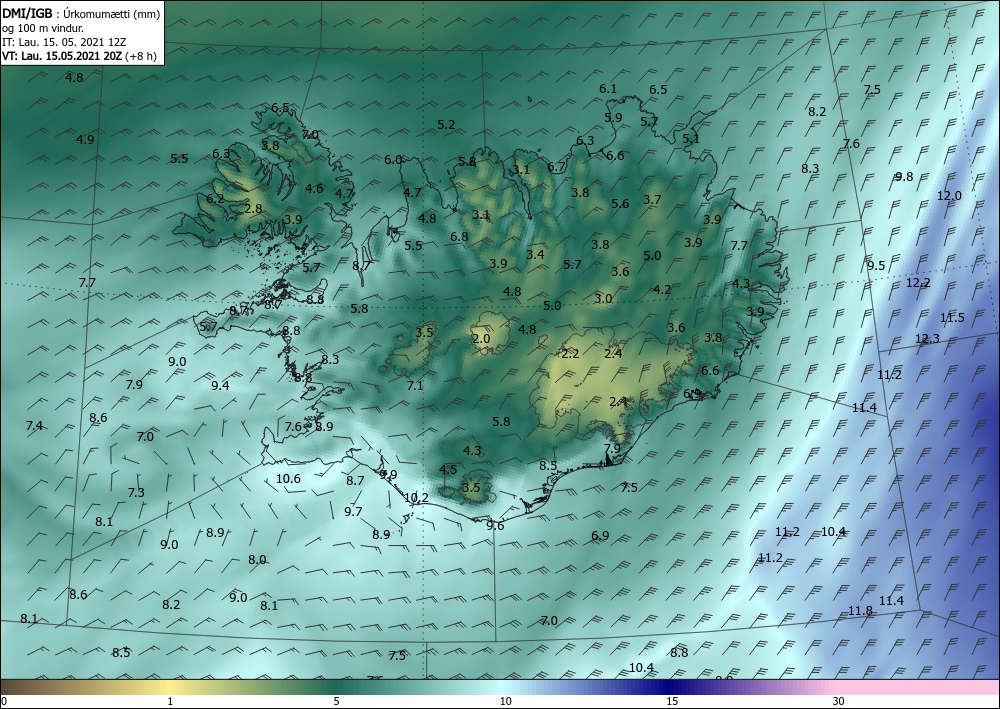The height and width of the screenshot is (709, 1000).
Task: Click the 12.2 value on the map
Action: pos(918,282)
